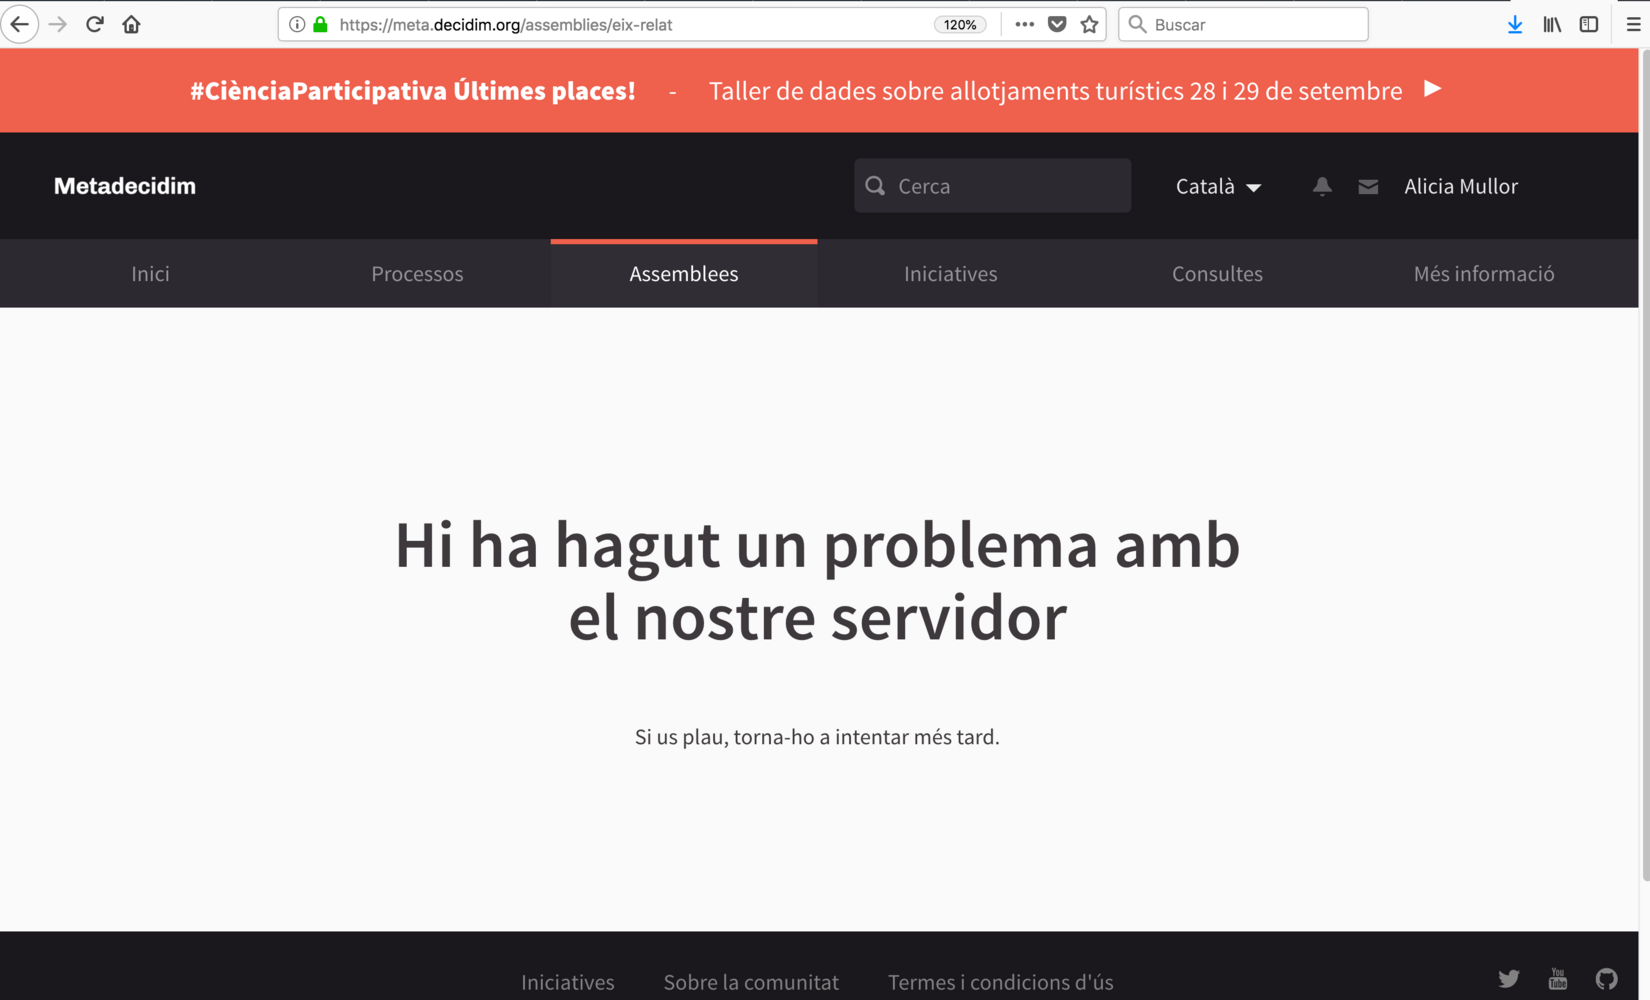Reload the page in the browser
This screenshot has width=1650, height=1000.
click(95, 24)
